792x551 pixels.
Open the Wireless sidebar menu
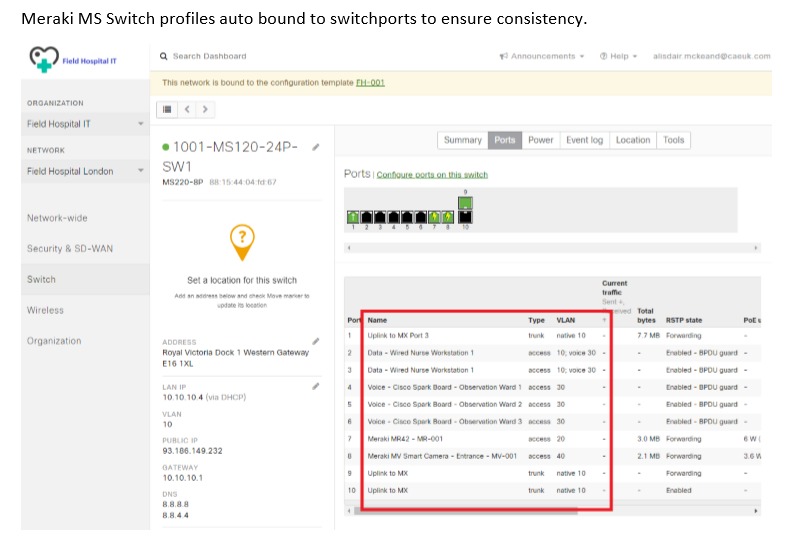coord(45,310)
